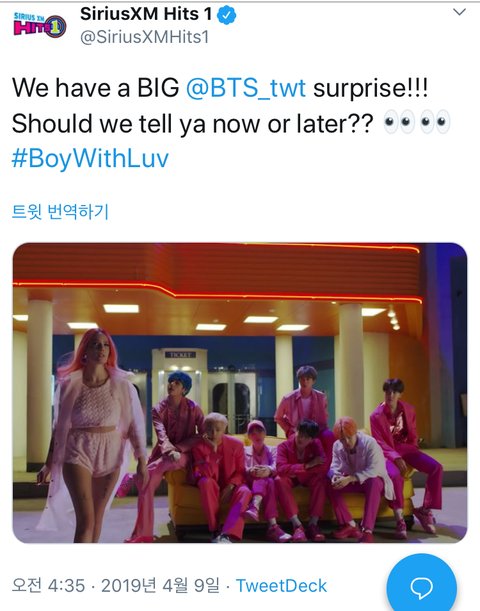The image size is (480, 611).
Task: Click the TICKET booth sign in the photo
Action: [x=180, y=355]
